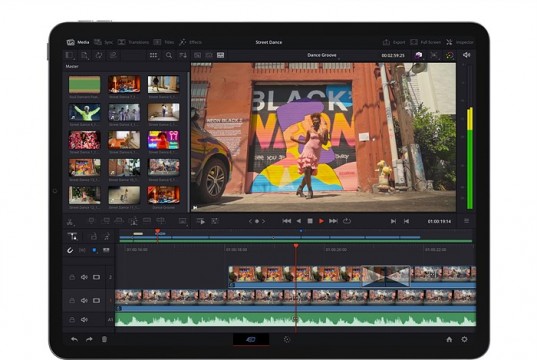Stop playback with the square stop button
This screenshot has width=537, height=360.
[310, 221]
